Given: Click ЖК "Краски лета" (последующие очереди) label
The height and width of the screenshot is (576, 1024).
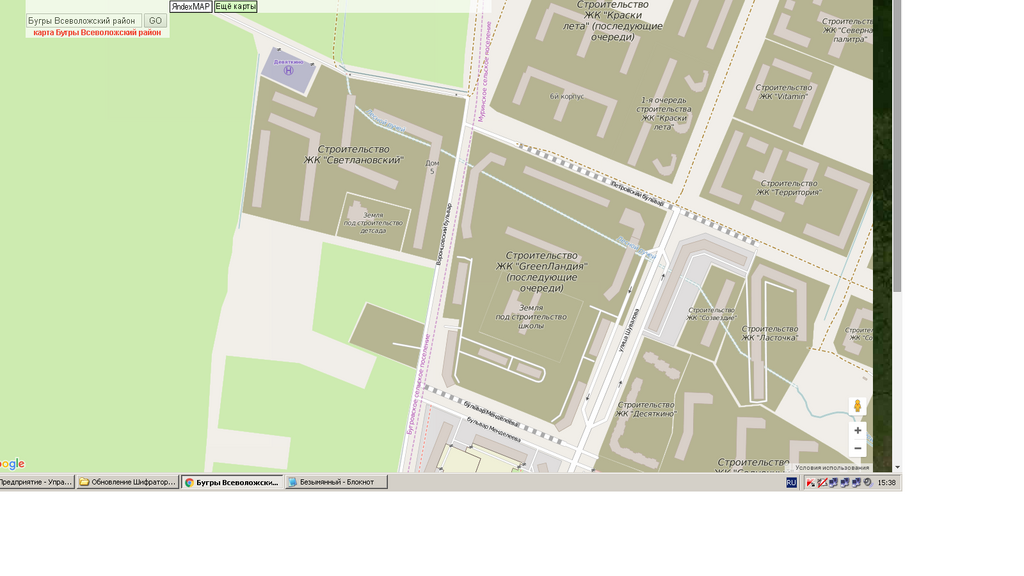Looking at the screenshot, I should pyautogui.click(x=613, y=21).
